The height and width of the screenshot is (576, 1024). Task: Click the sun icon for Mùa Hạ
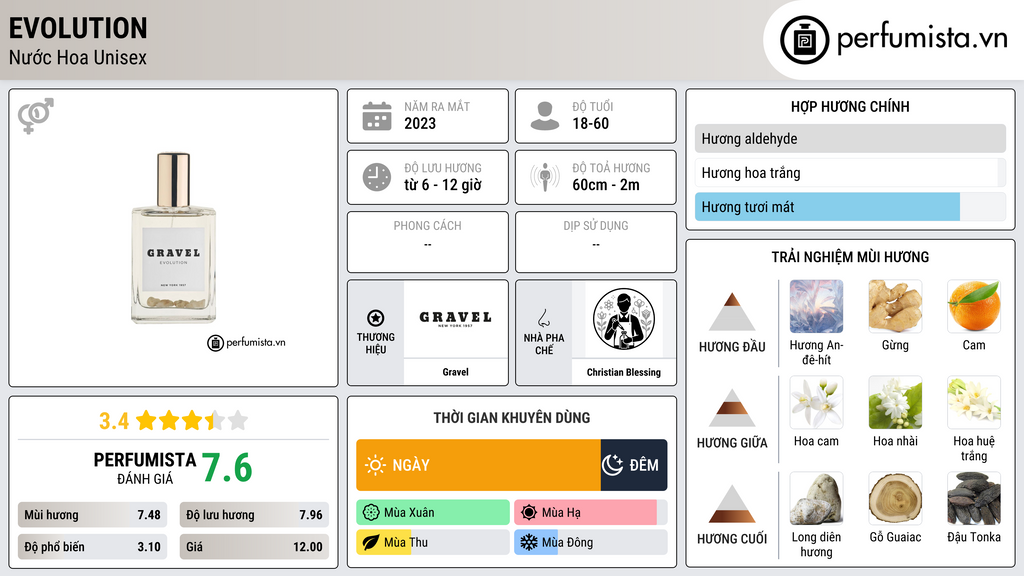[x=529, y=513]
